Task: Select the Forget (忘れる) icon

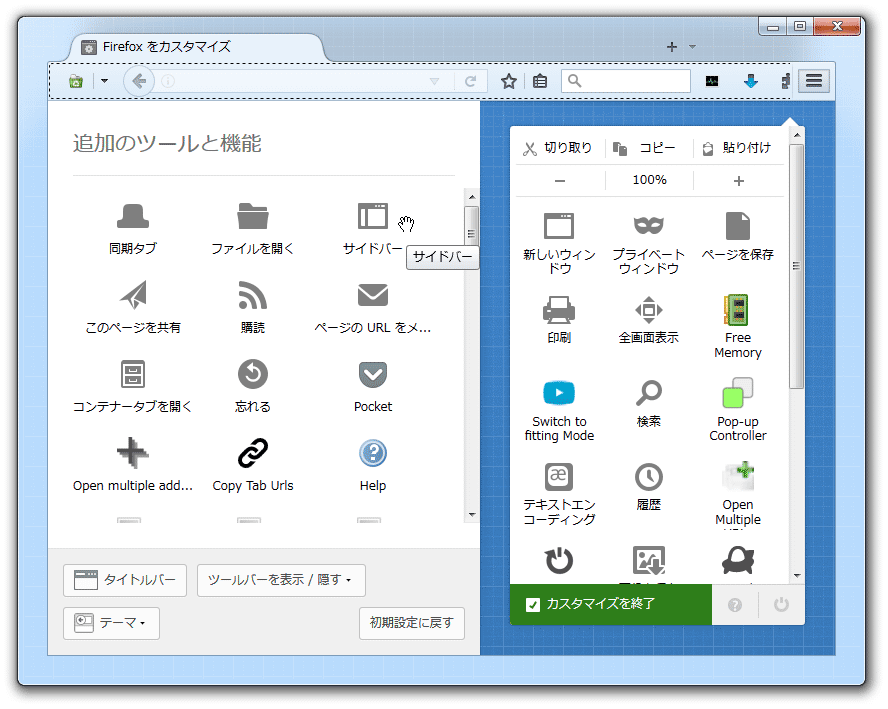Action: click(253, 374)
